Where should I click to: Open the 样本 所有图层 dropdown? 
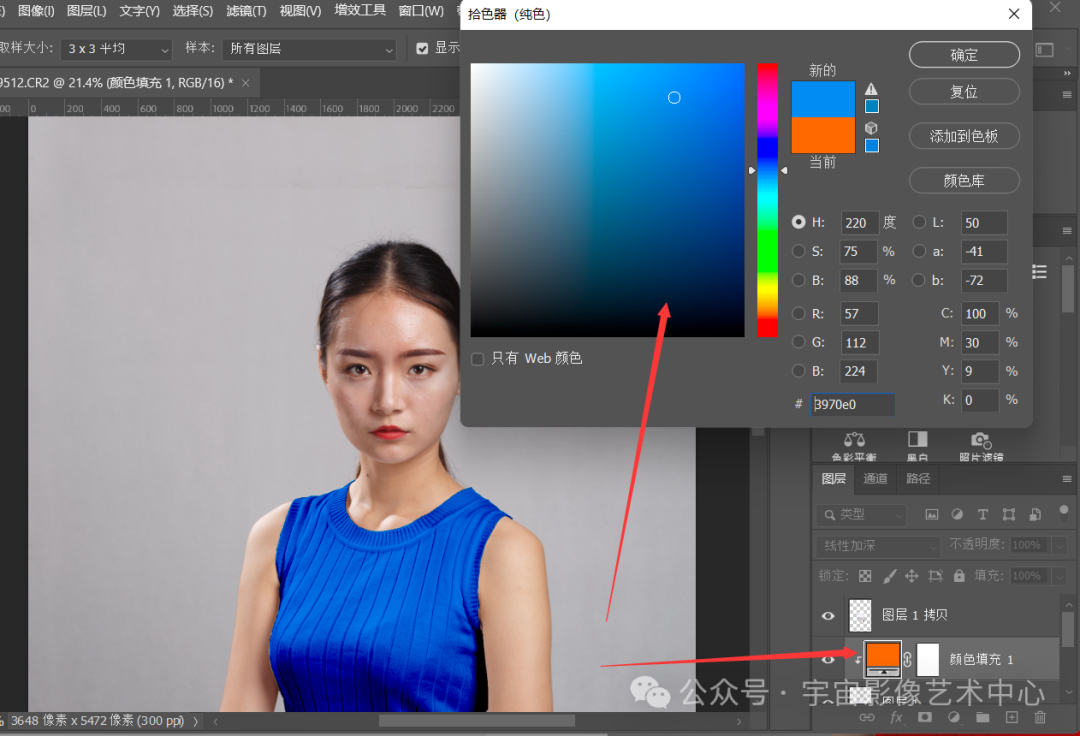(x=309, y=49)
